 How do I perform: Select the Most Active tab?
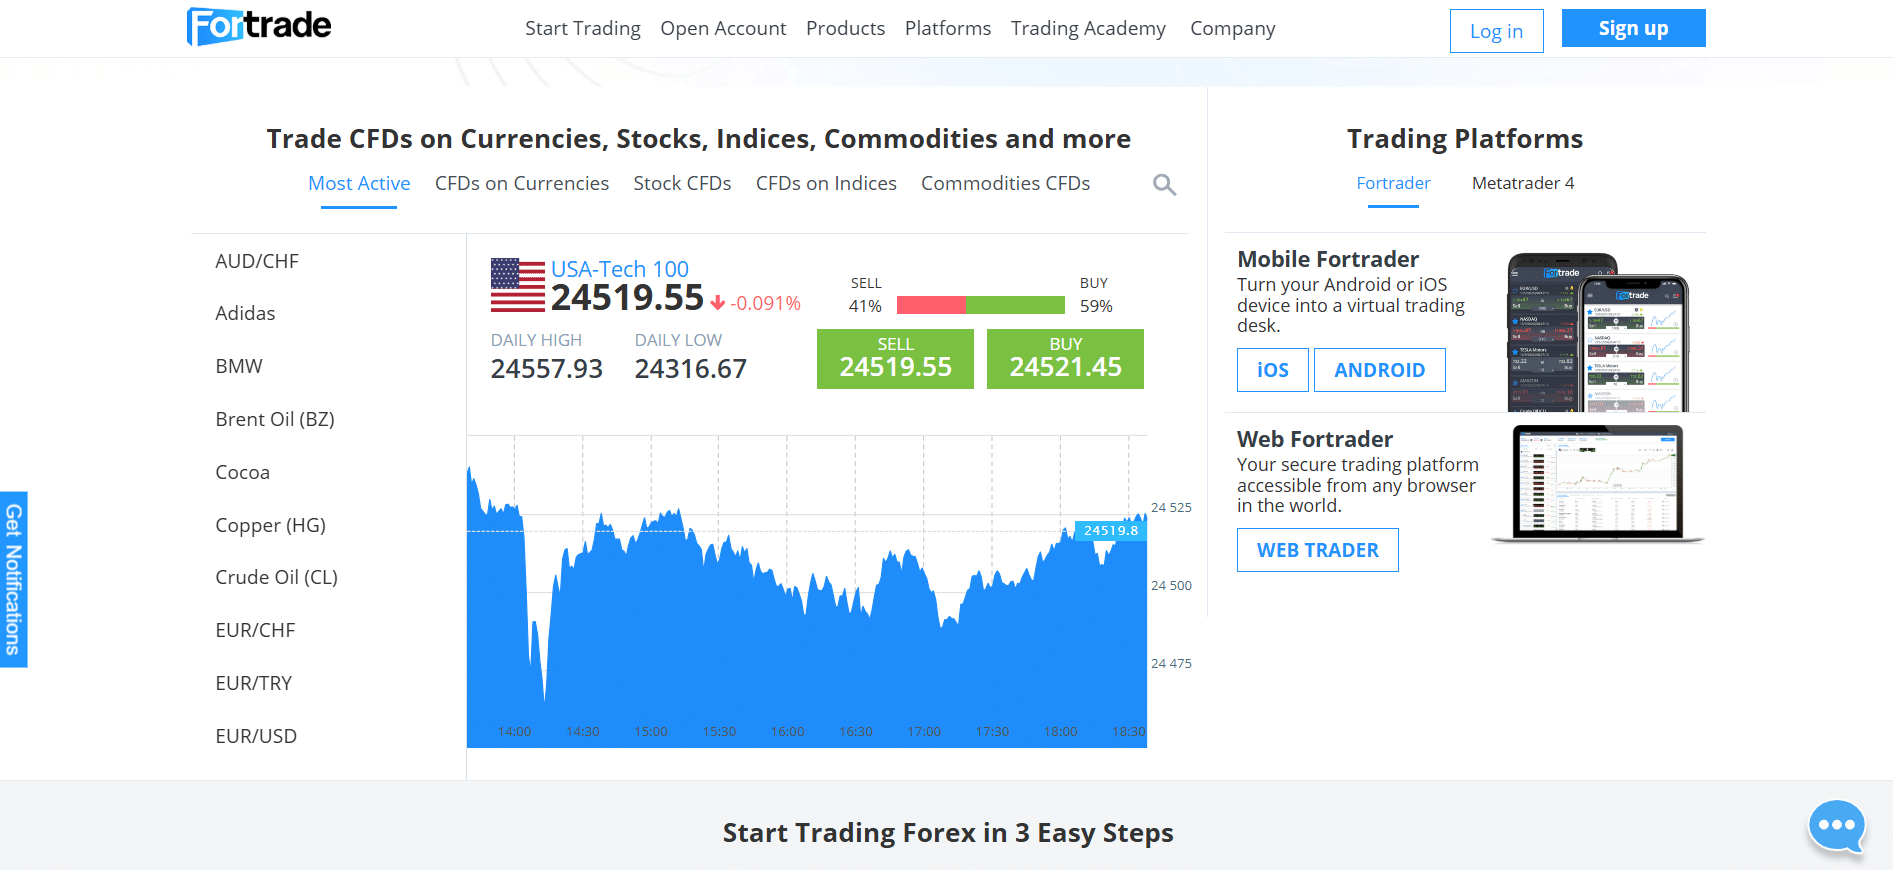(x=359, y=183)
